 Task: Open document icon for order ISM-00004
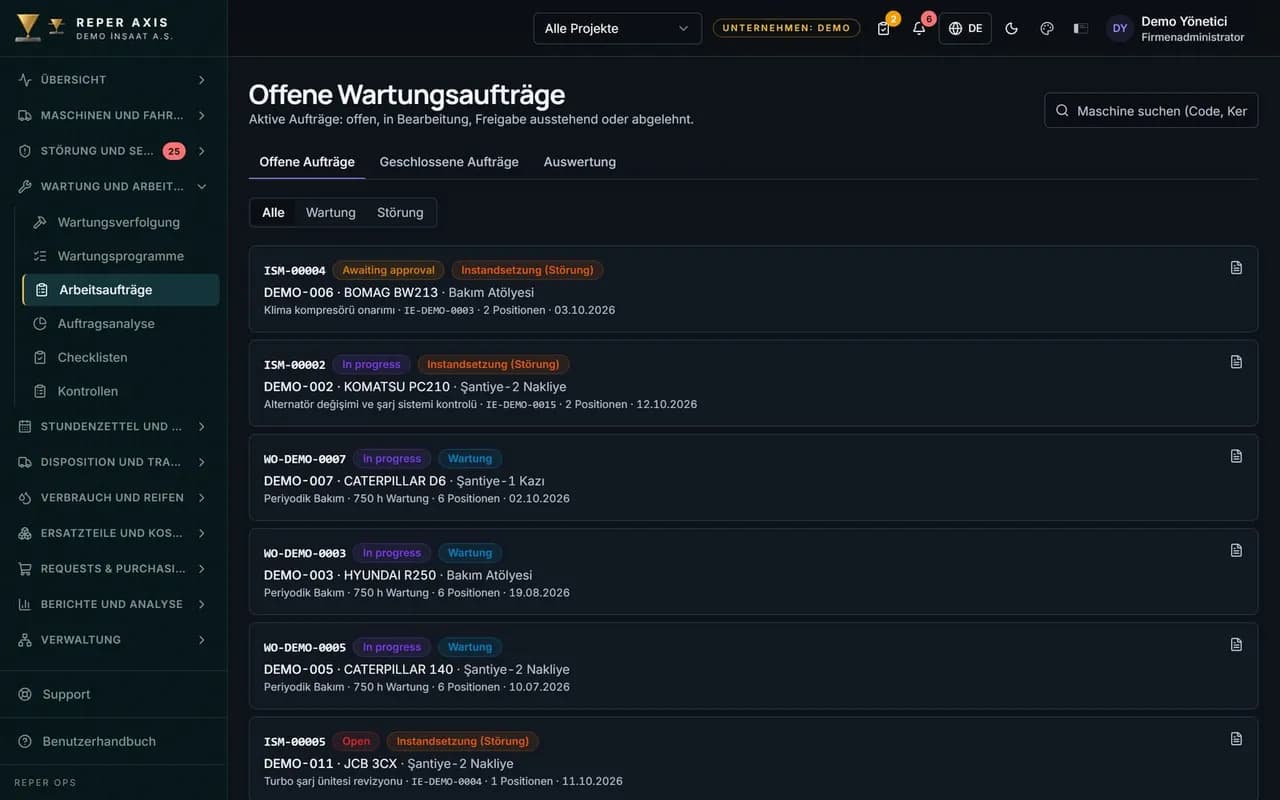(1236, 268)
